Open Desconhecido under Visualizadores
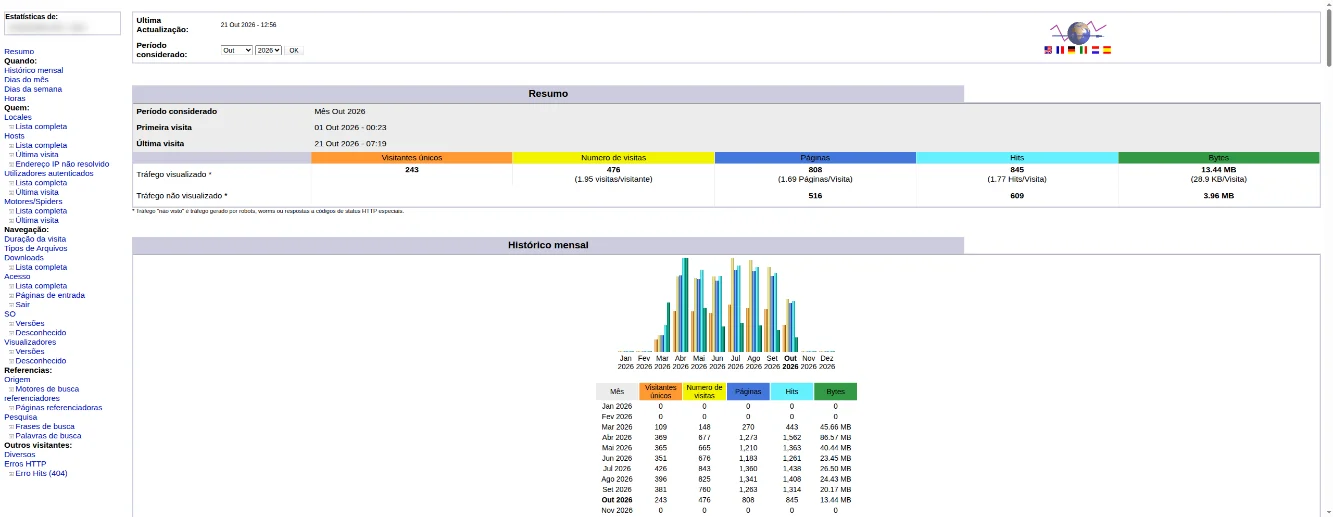The height and width of the screenshot is (517, 1333). pos(41,360)
